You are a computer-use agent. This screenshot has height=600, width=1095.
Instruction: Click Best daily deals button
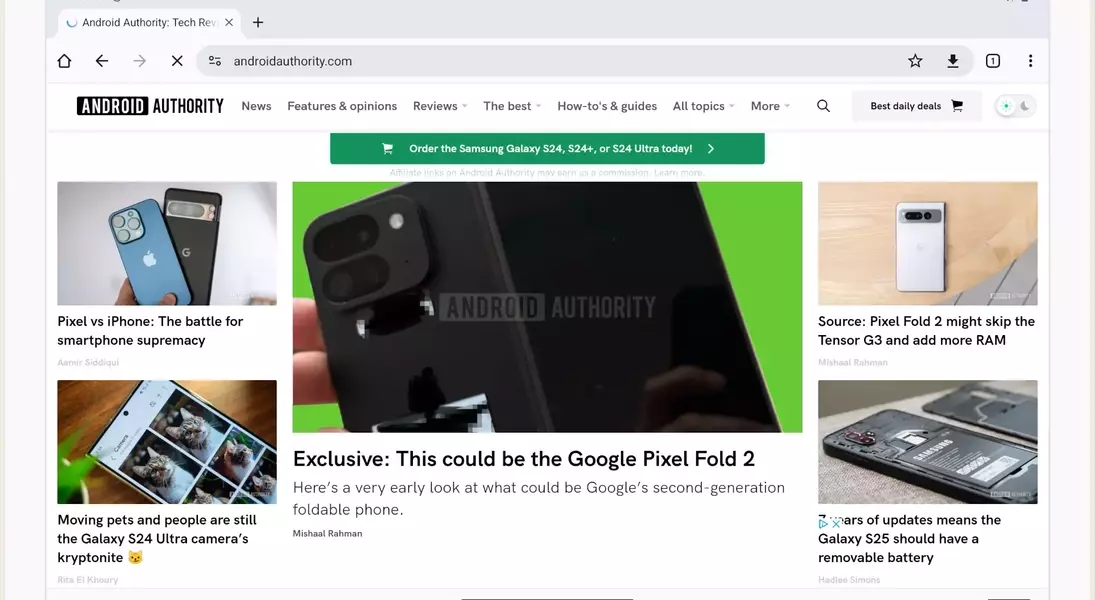point(916,106)
